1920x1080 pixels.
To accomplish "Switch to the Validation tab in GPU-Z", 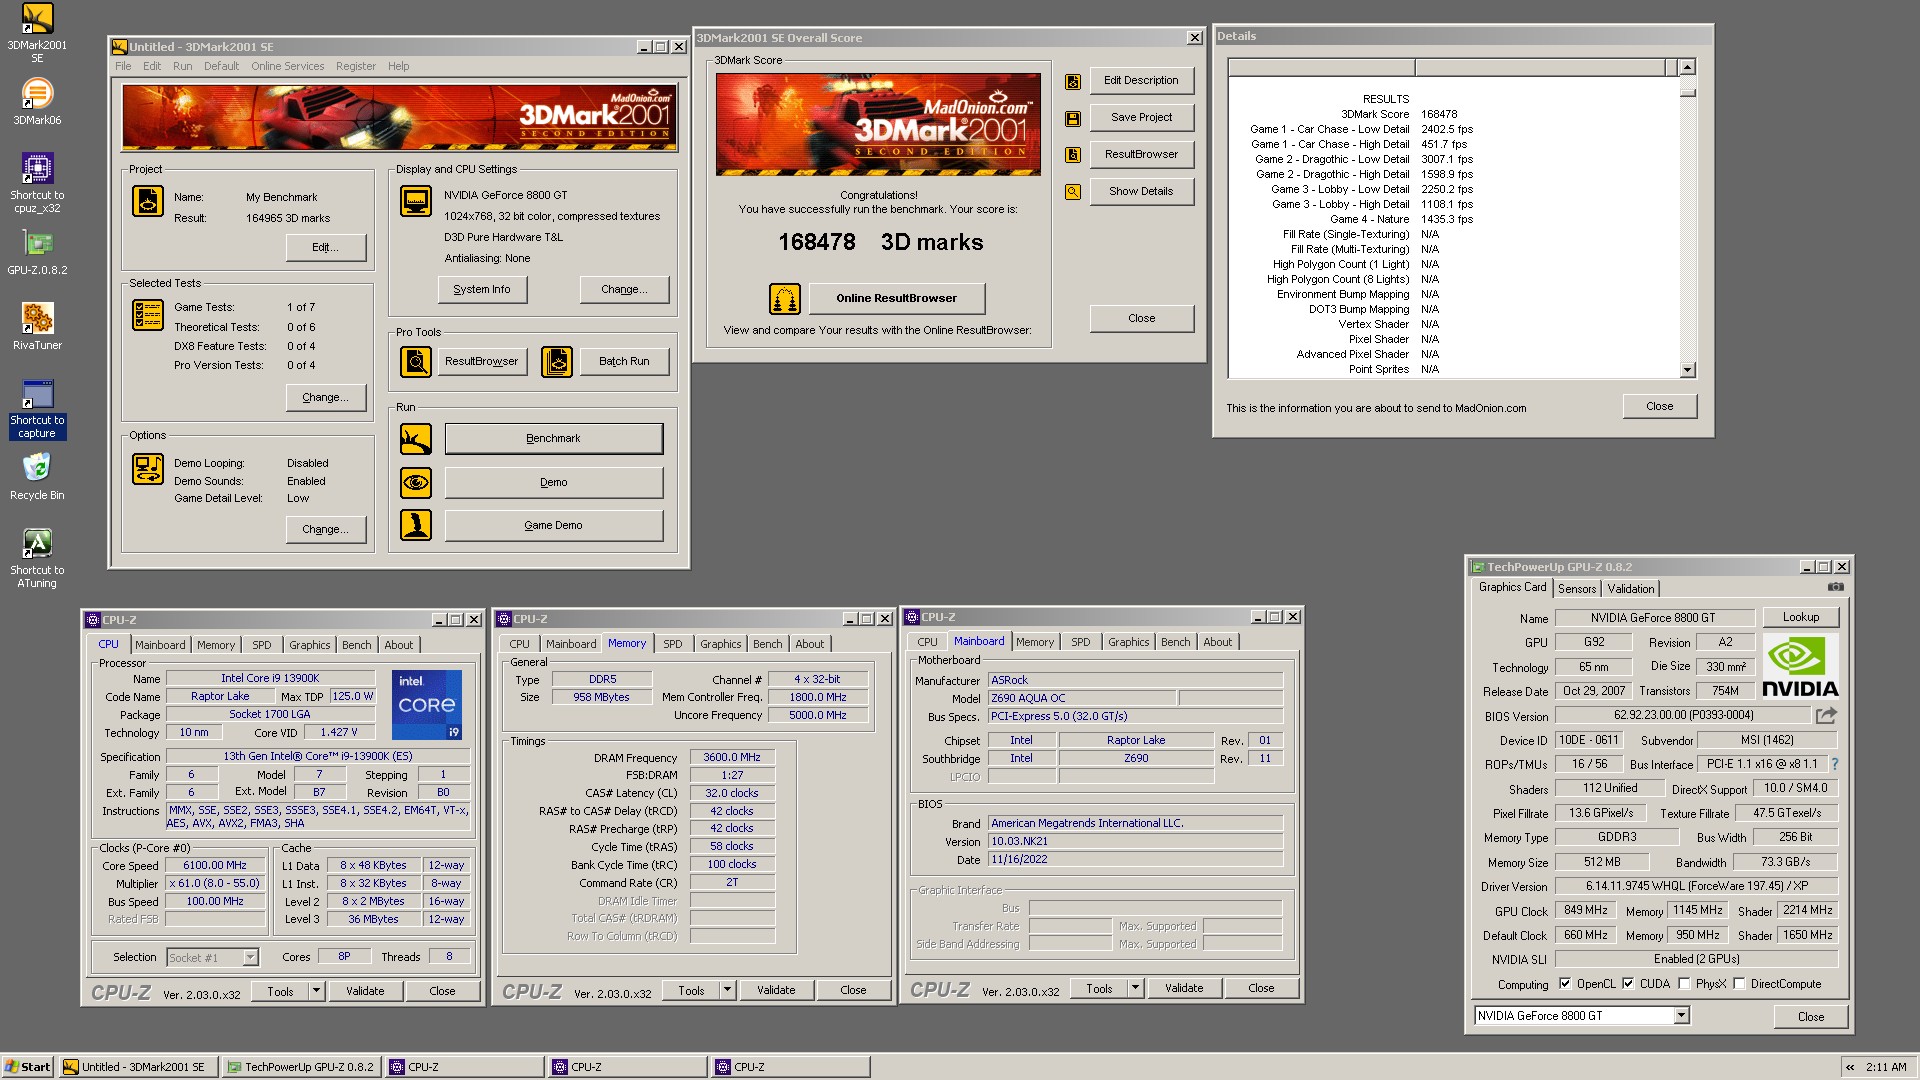I will tap(1631, 589).
